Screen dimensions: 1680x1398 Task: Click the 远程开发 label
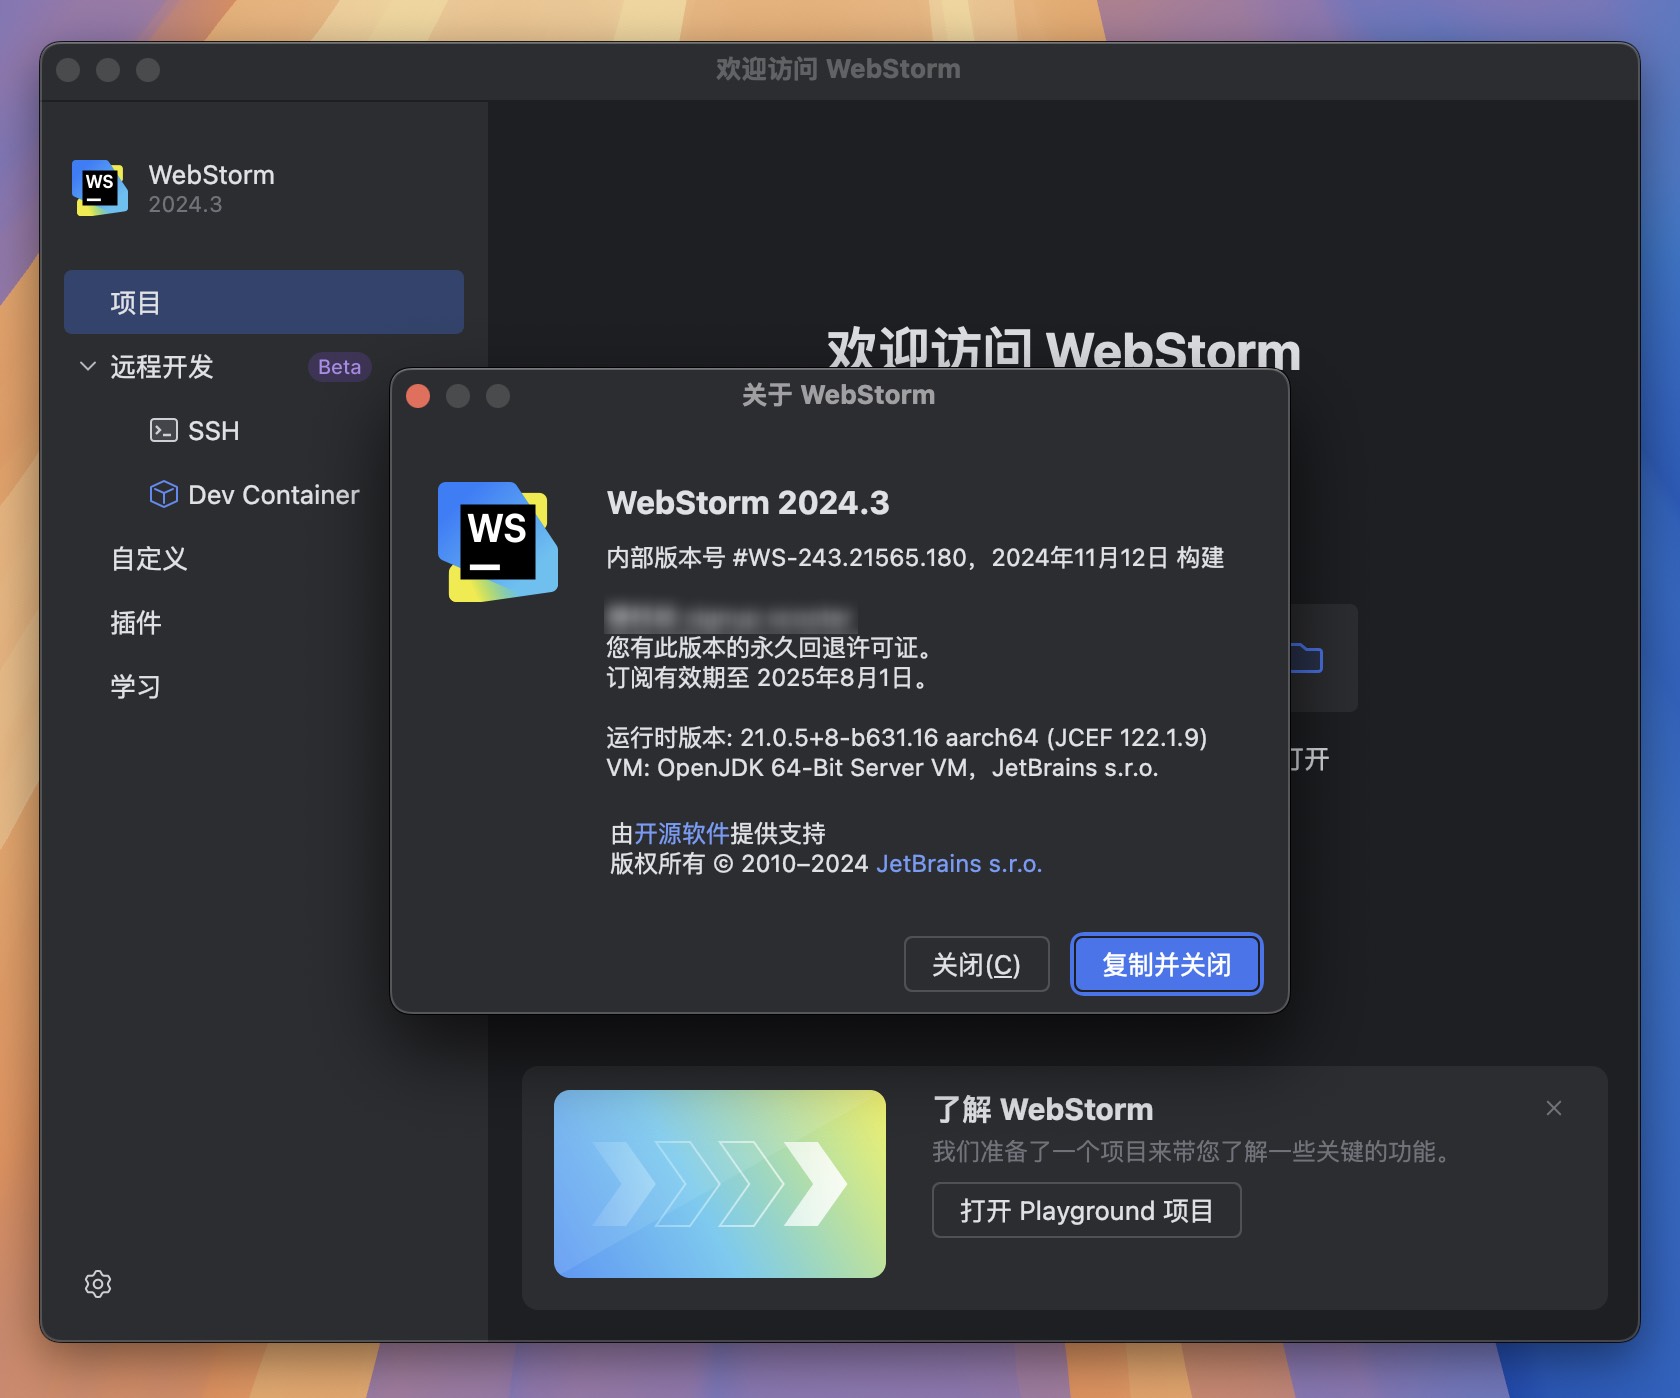tap(162, 367)
